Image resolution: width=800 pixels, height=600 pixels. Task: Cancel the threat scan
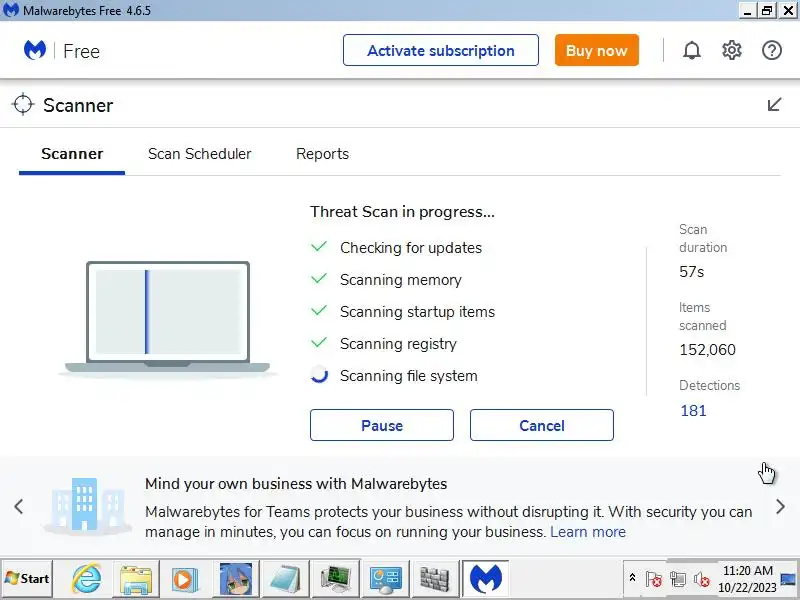[x=542, y=425]
